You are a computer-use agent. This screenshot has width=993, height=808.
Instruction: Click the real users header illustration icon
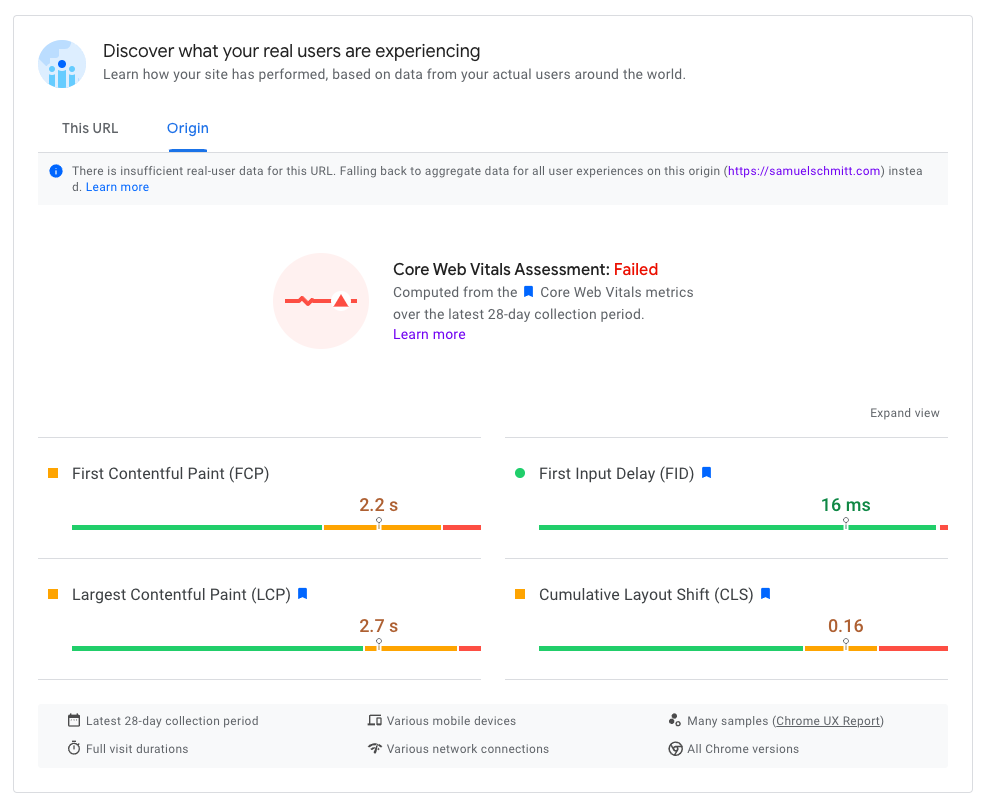(x=62, y=64)
